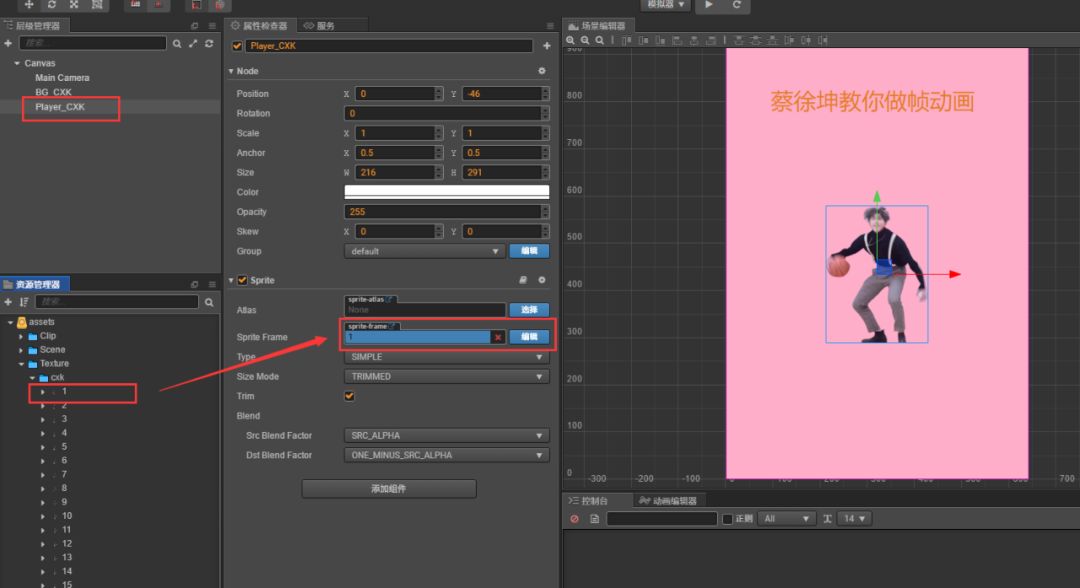Open the node Color swatch

446,191
